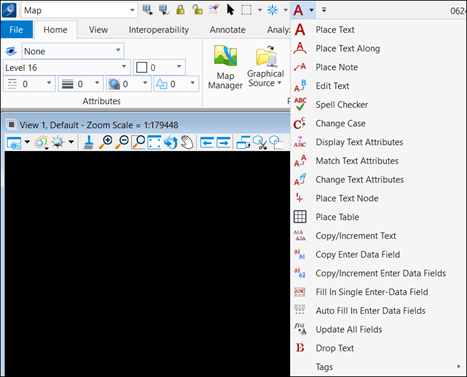Open the active line style dropdown
467x377 pixels.
click(x=29, y=84)
